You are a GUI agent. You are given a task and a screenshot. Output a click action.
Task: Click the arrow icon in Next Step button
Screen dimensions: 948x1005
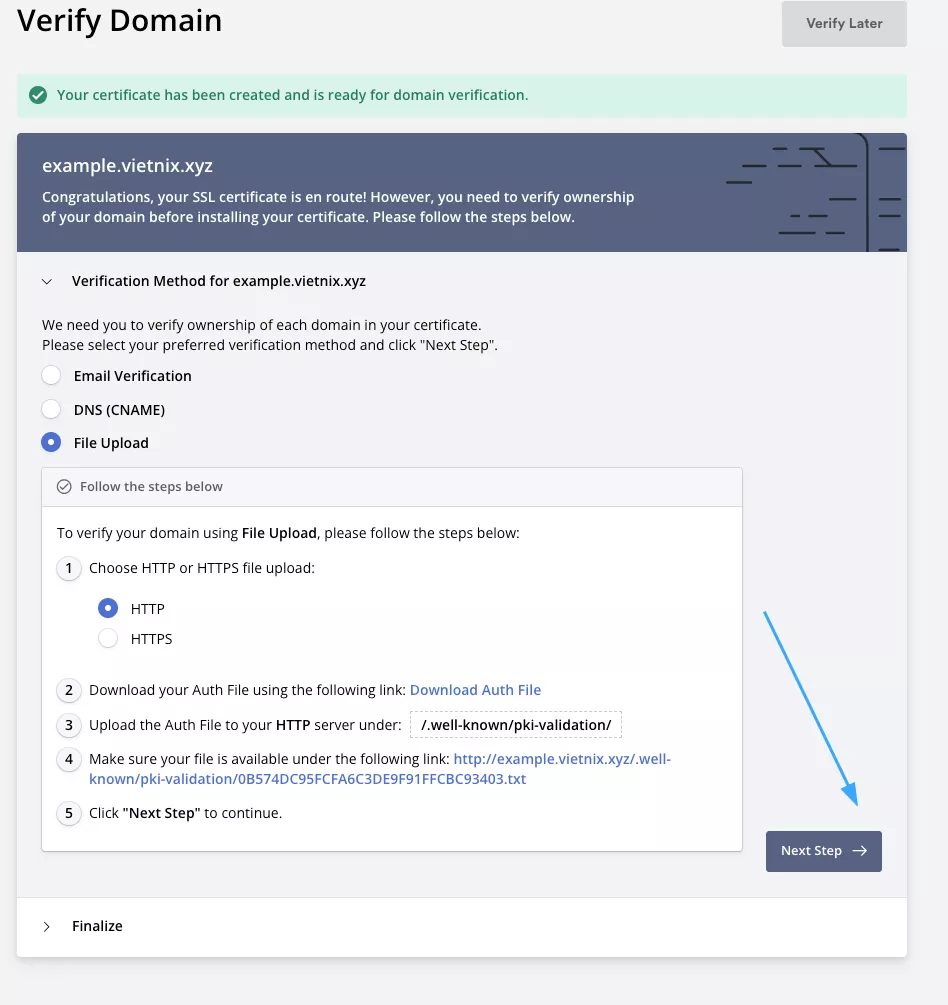tap(860, 851)
